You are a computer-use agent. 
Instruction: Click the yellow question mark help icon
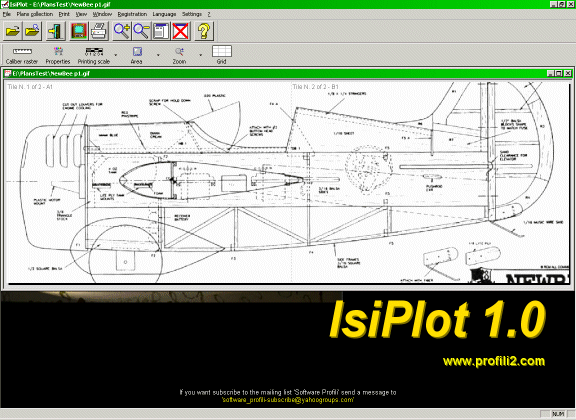(204, 31)
